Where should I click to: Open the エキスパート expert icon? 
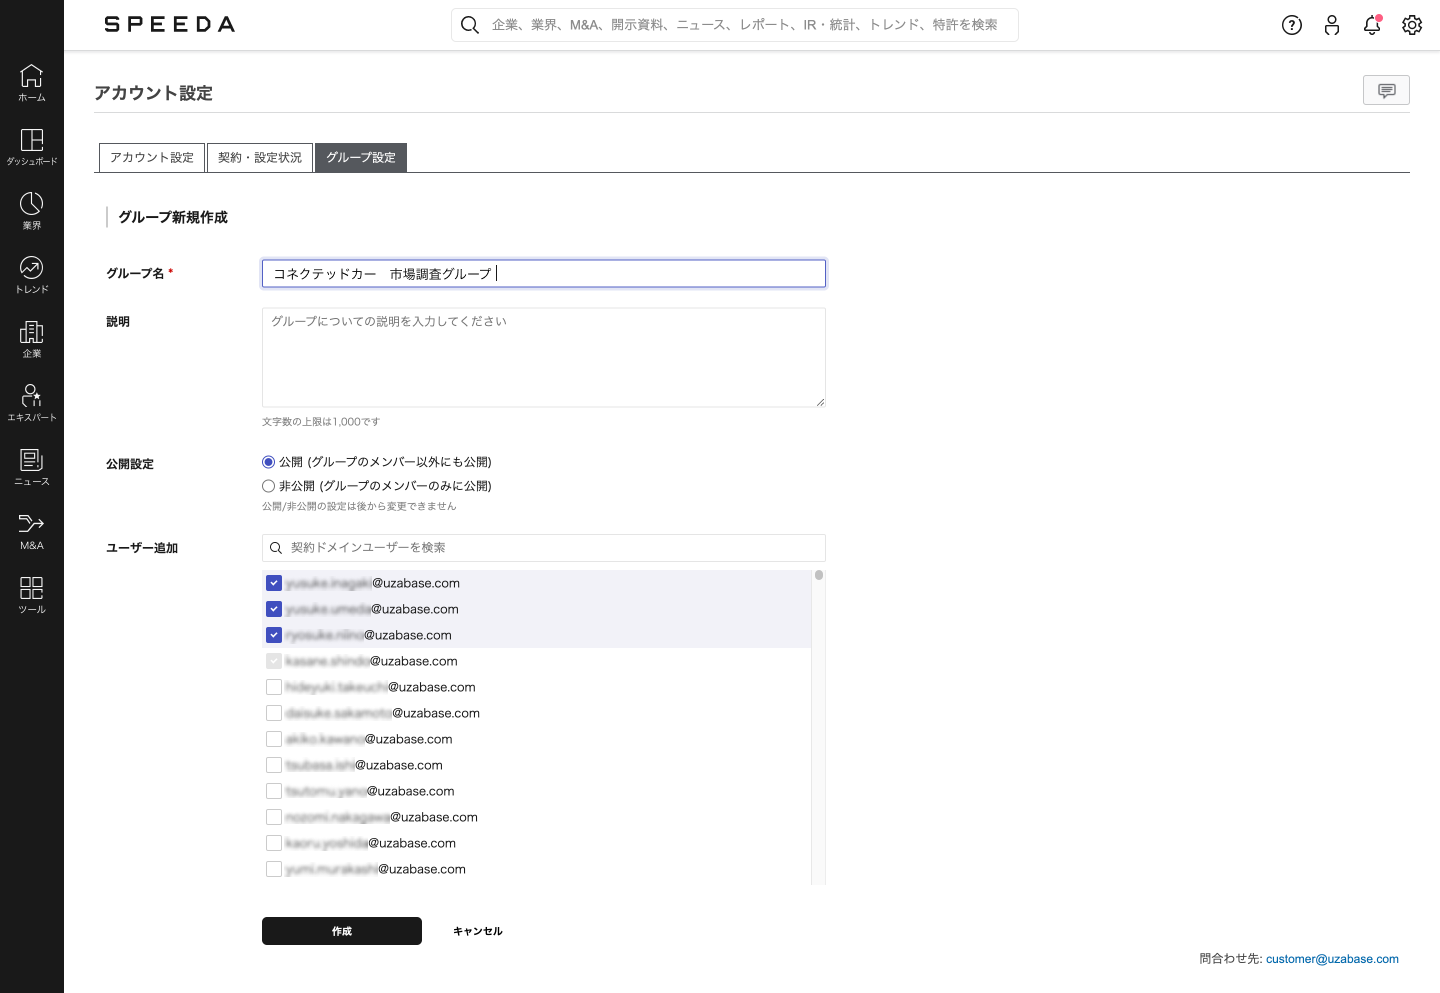pyautogui.click(x=32, y=402)
